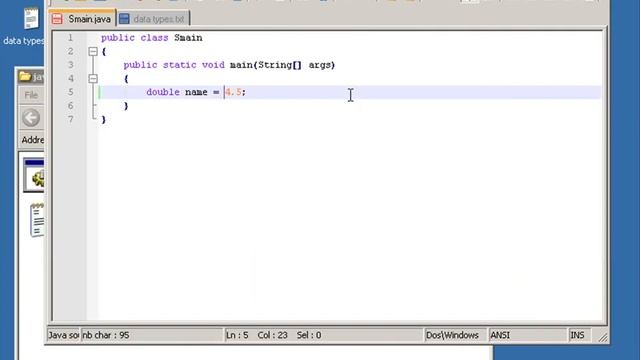
Task: Click the numeric value '4.5' on line 5
Action: (233, 92)
